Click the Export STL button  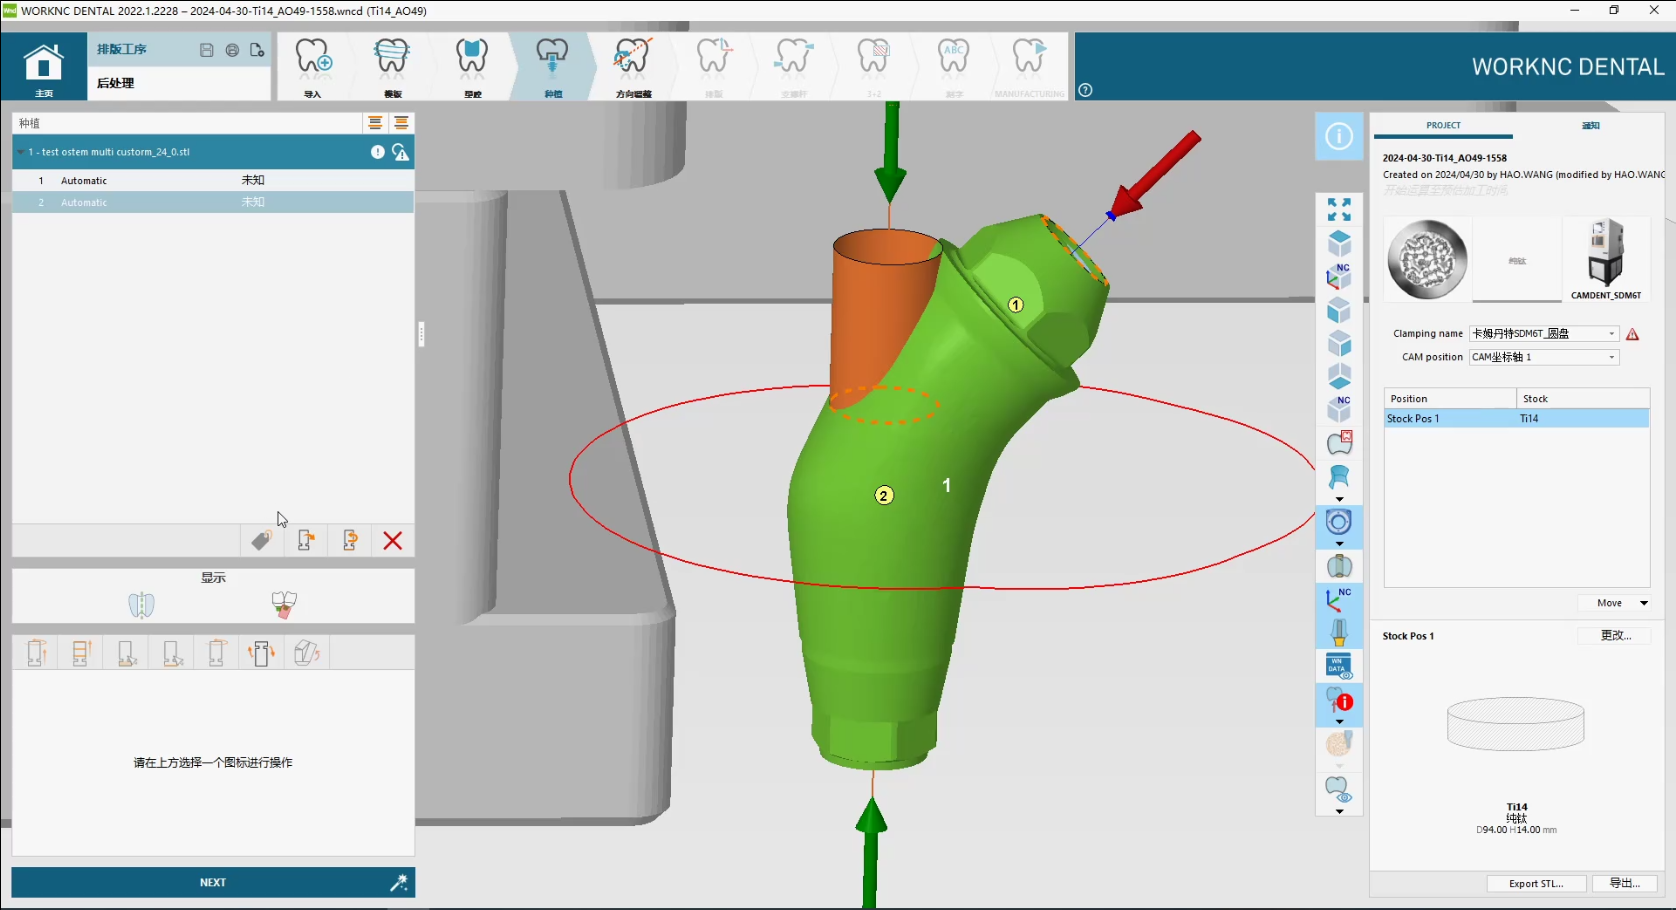coord(1535,884)
